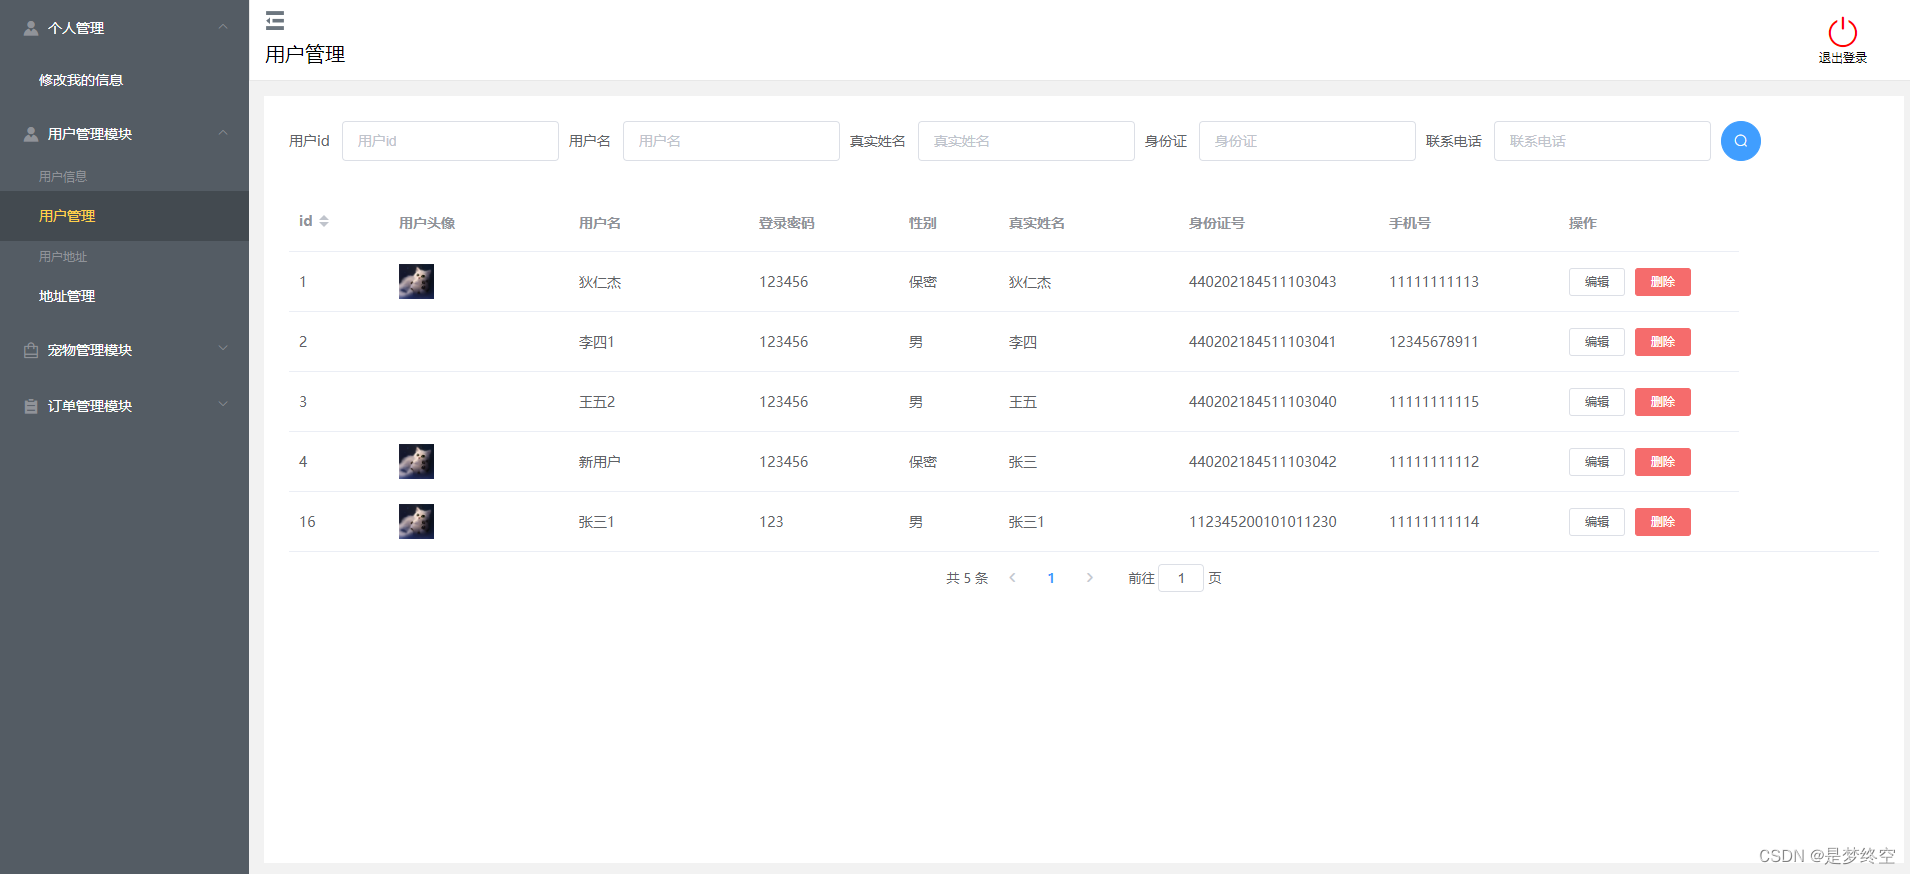1910x874 pixels.
Task: Click the 用户管理模块 user icon
Action: pyautogui.click(x=31, y=134)
